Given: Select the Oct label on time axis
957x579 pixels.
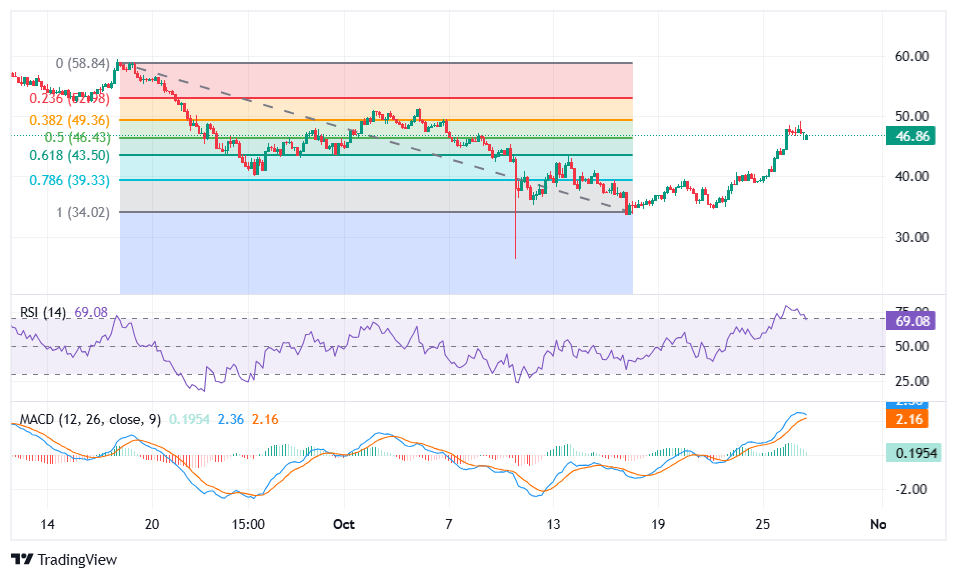Looking at the screenshot, I should coord(343,523).
